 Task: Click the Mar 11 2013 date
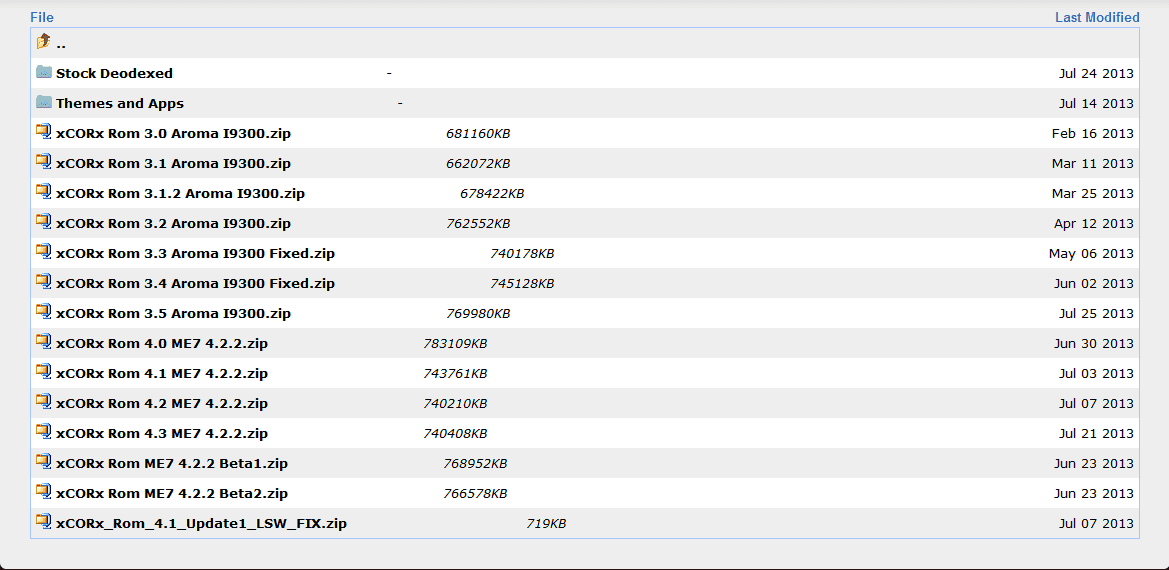(1092, 163)
